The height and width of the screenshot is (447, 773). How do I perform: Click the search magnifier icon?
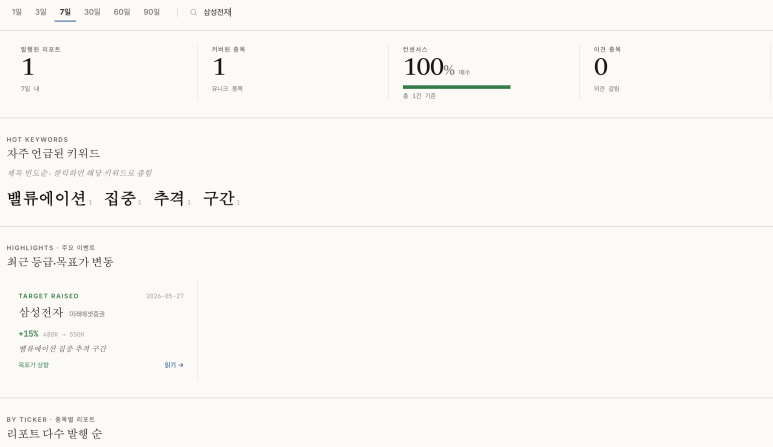(x=193, y=12)
